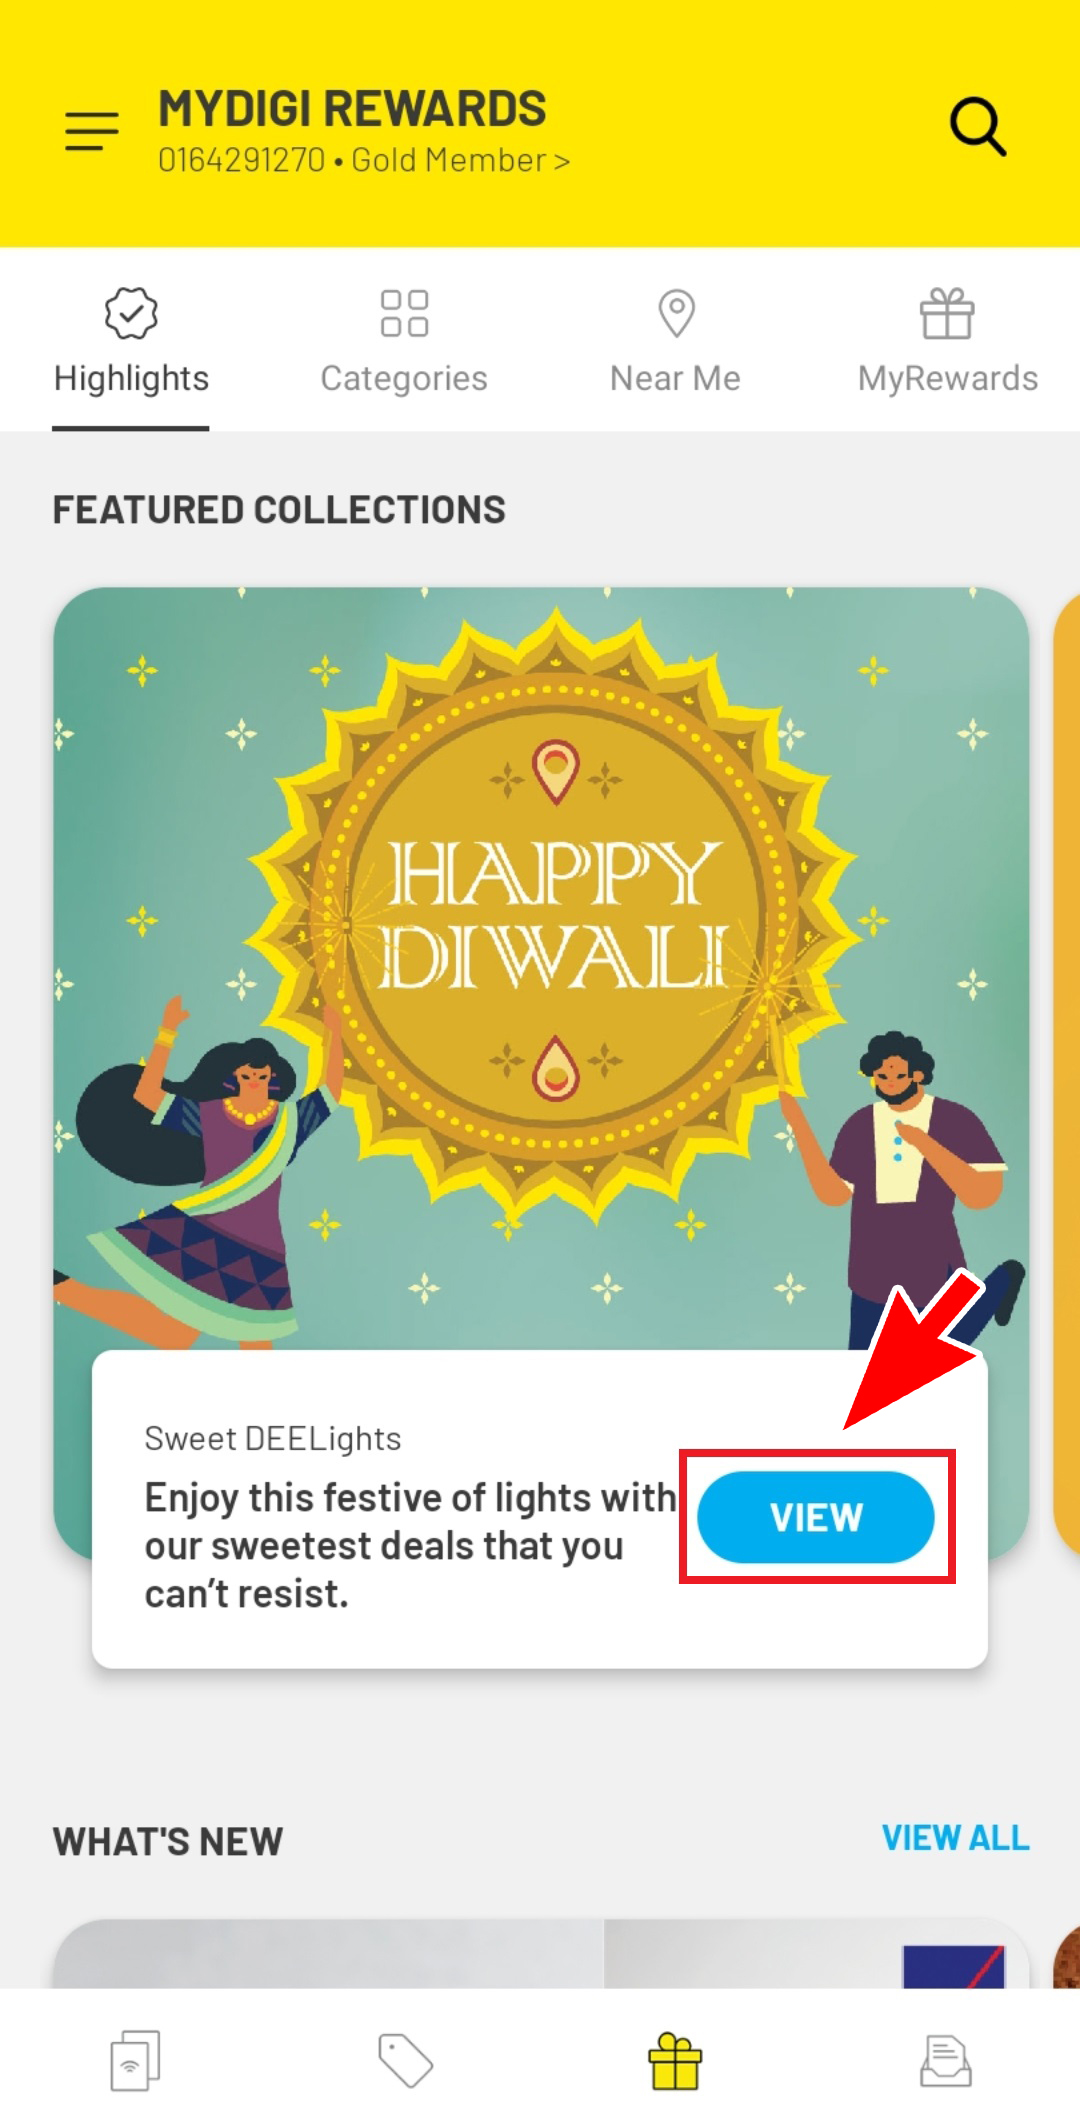Open the Categories grid icon

[x=404, y=313]
